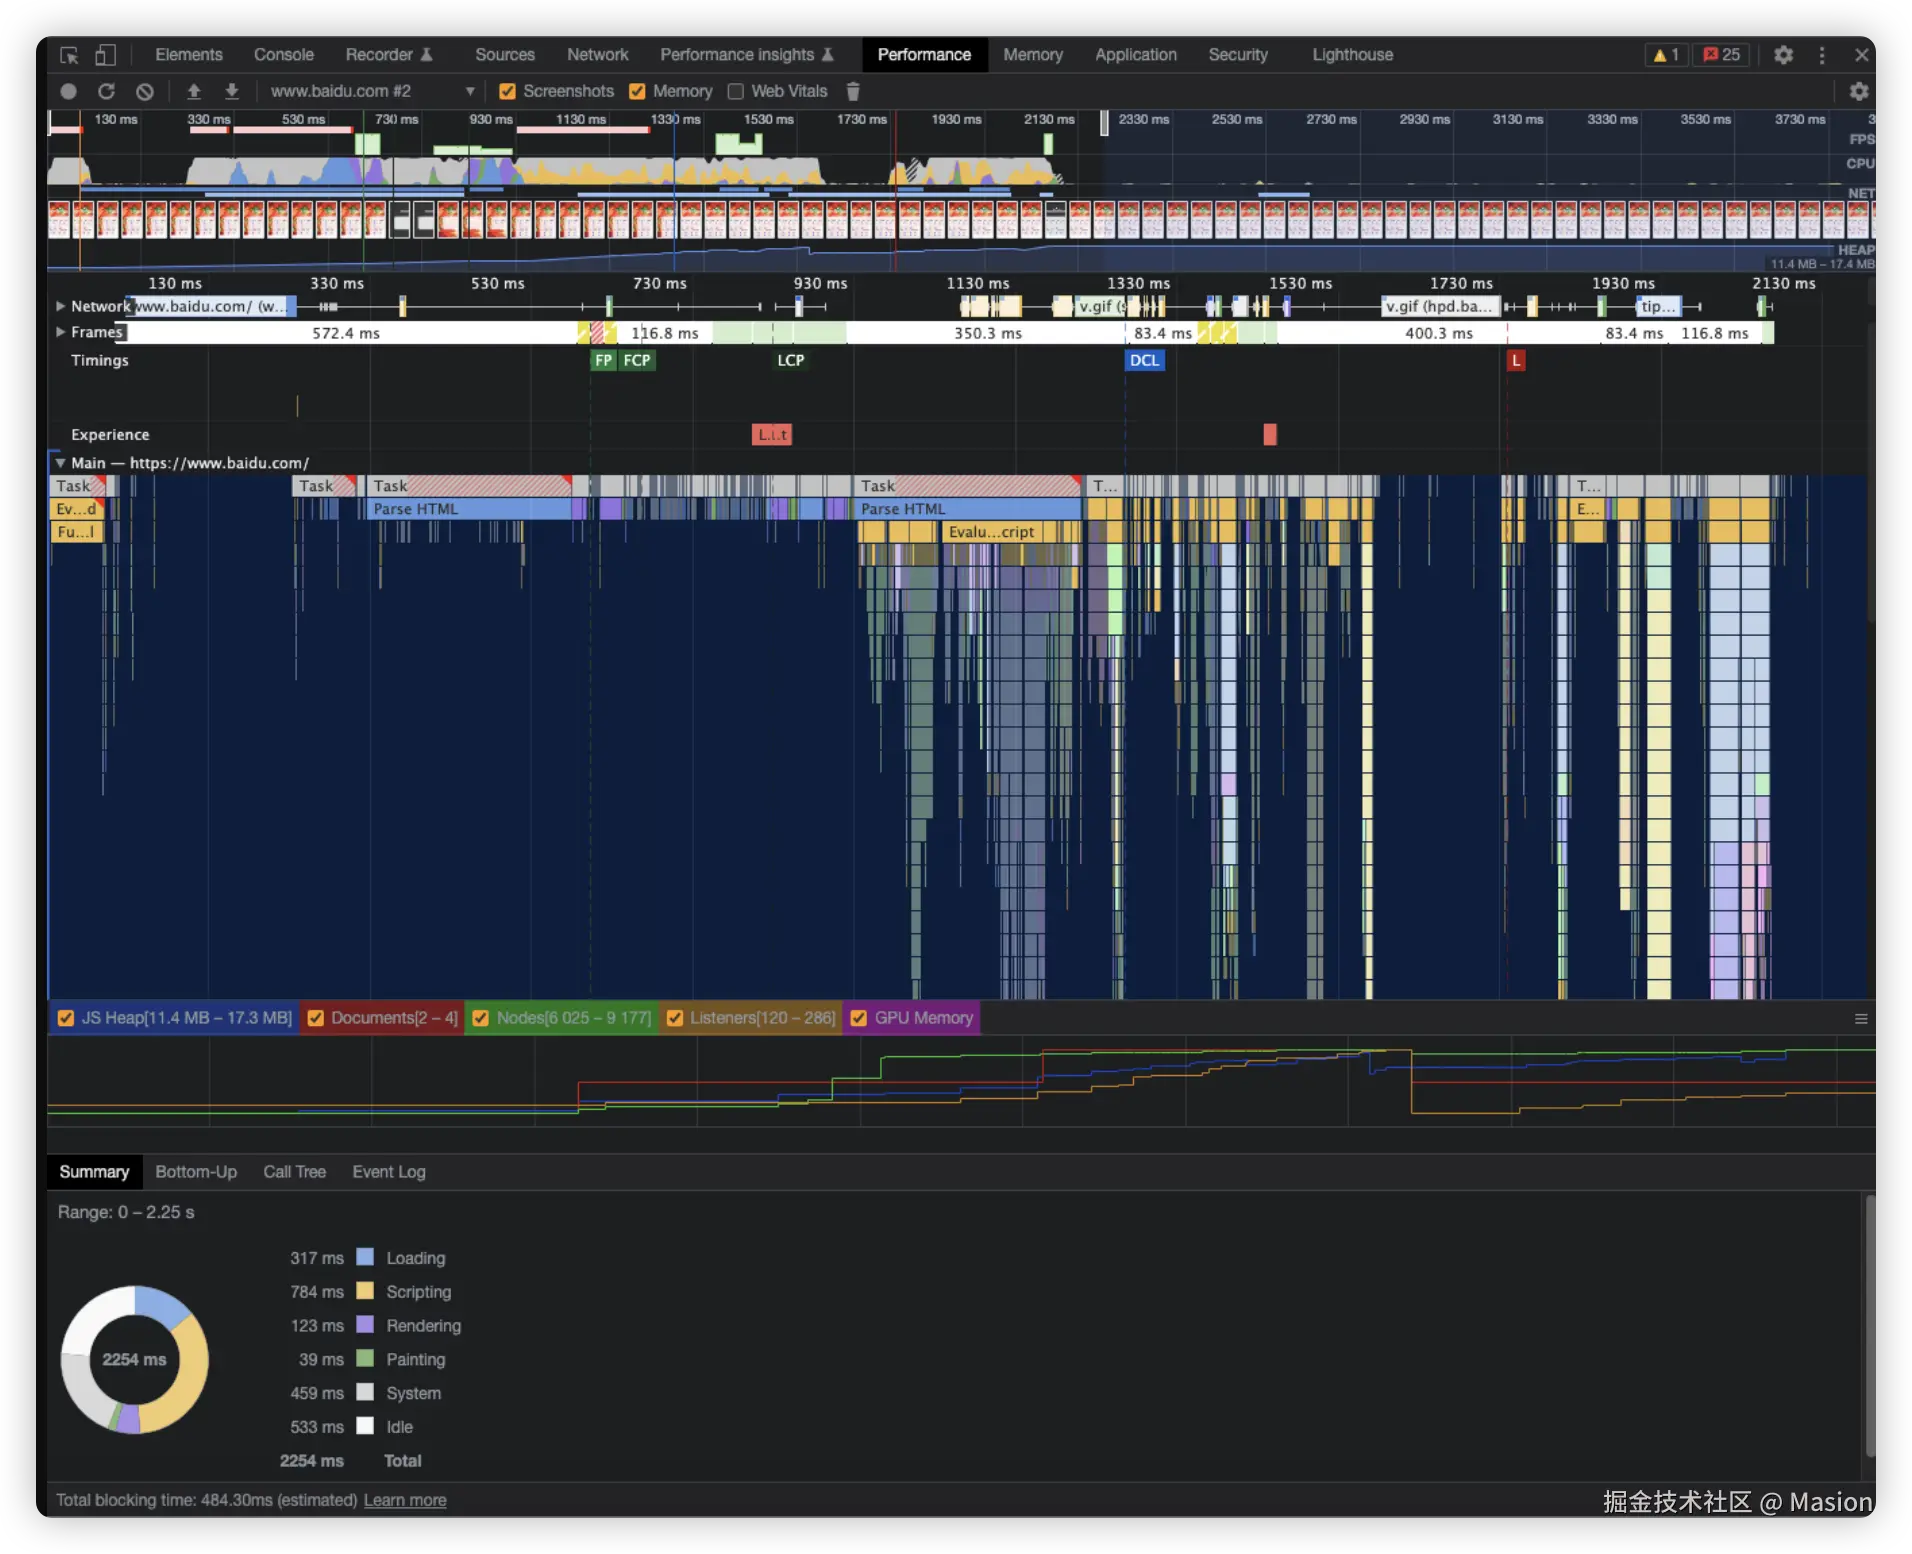
Task: Expand the Network track
Action: point(61,306)
